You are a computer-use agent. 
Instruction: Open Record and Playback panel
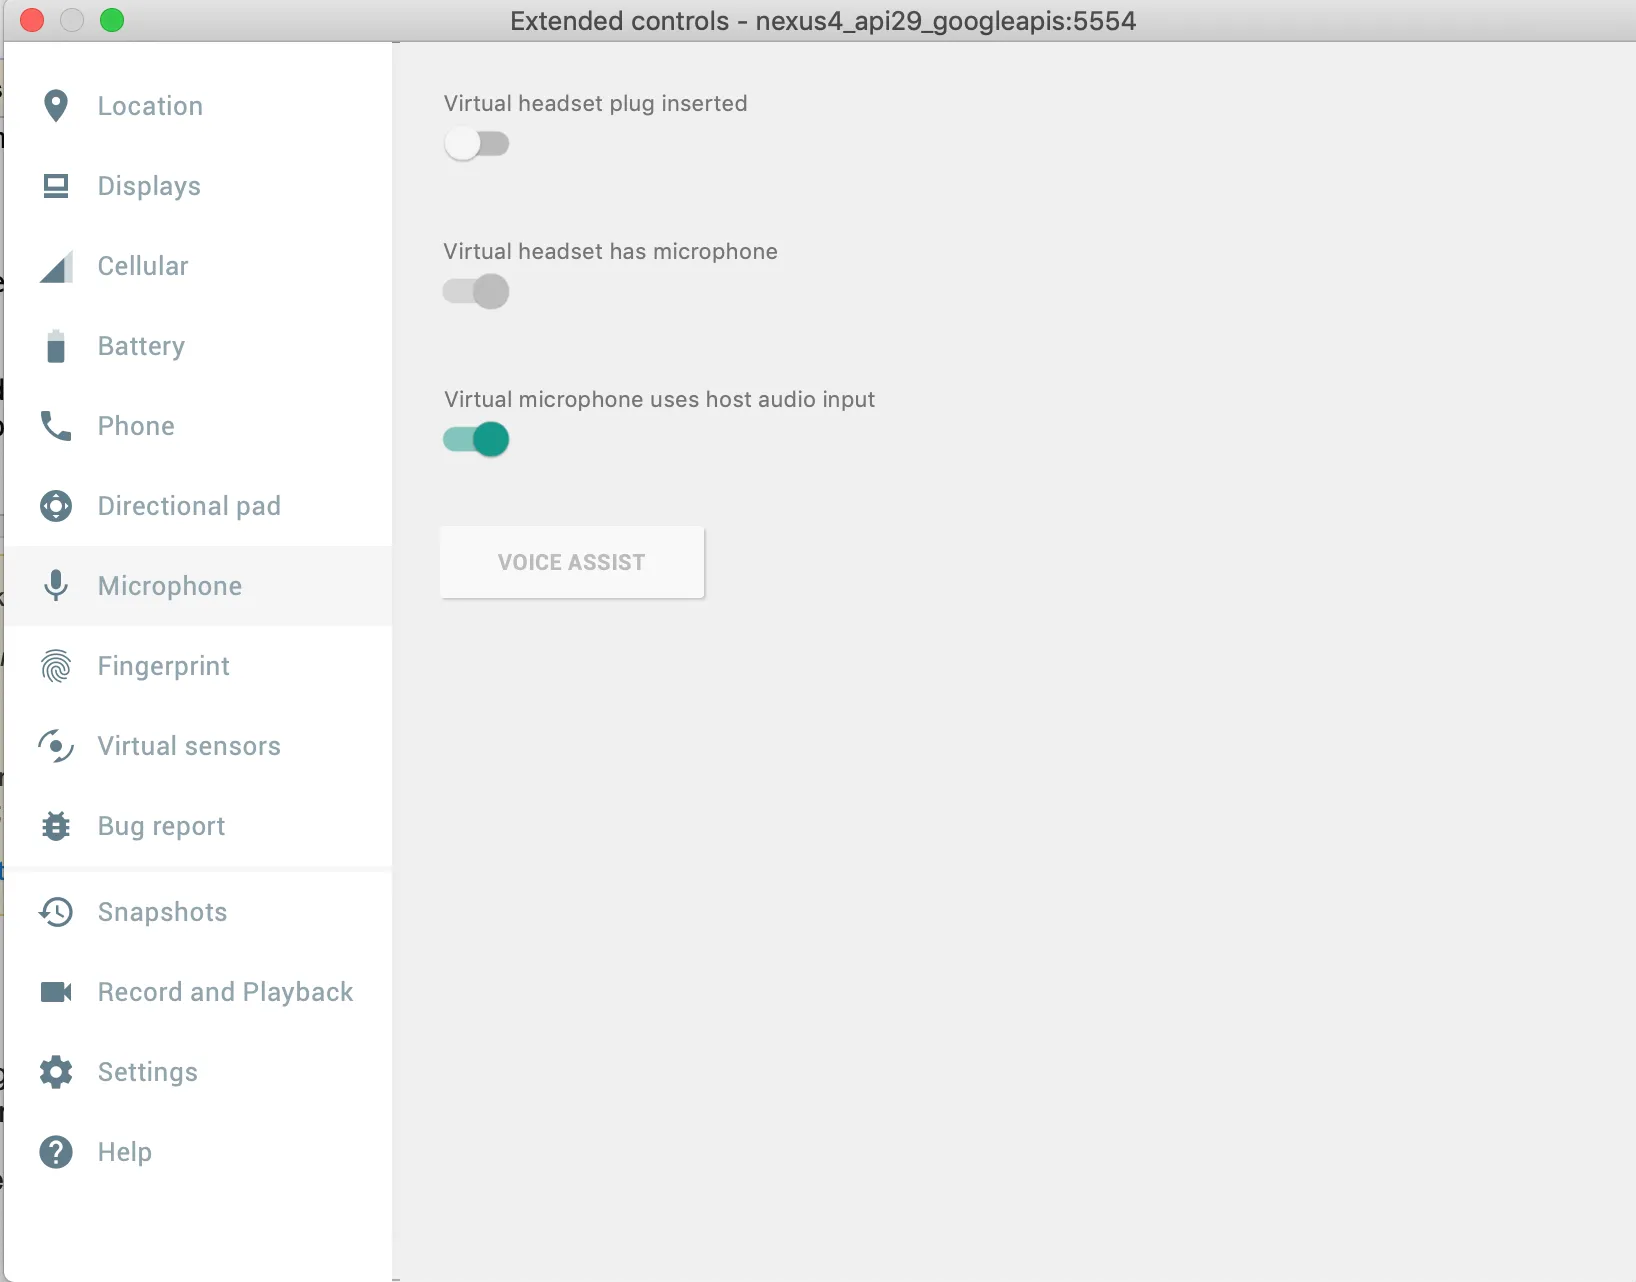coord(225,992)
